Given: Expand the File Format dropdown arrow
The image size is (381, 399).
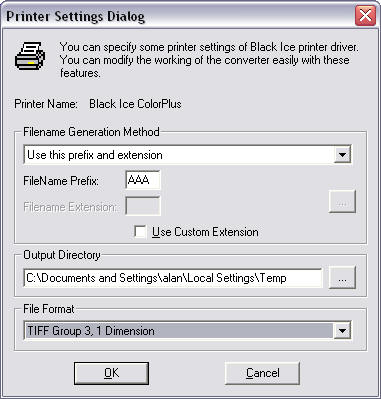Looking at the screenshot, I should (x=342, y=331).
